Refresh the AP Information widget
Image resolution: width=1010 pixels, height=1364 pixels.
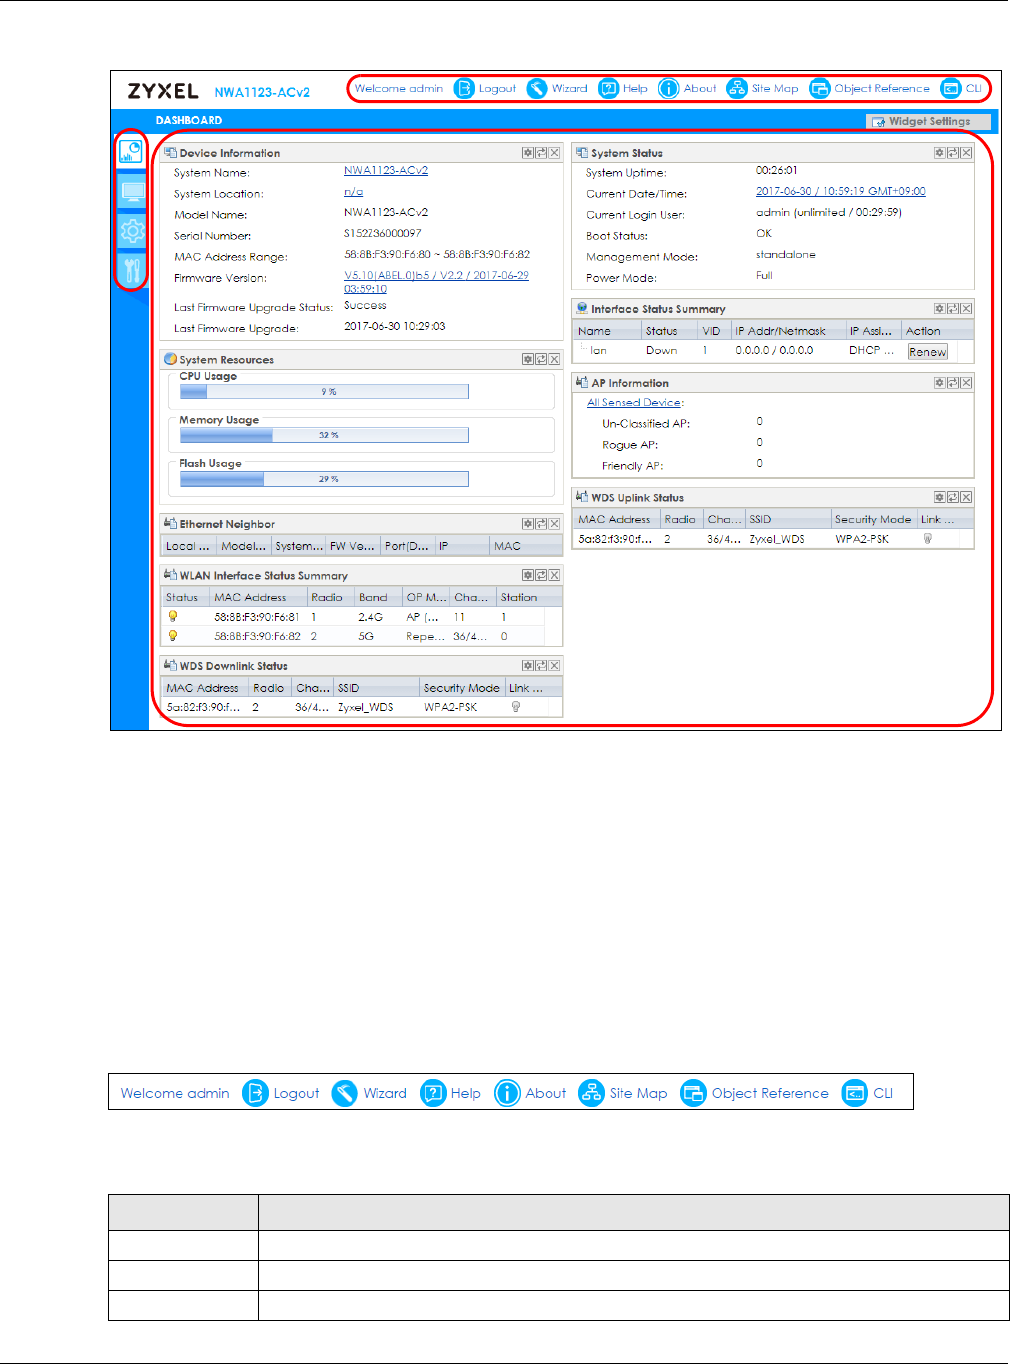pyautogui.click(x=953, y=383)
